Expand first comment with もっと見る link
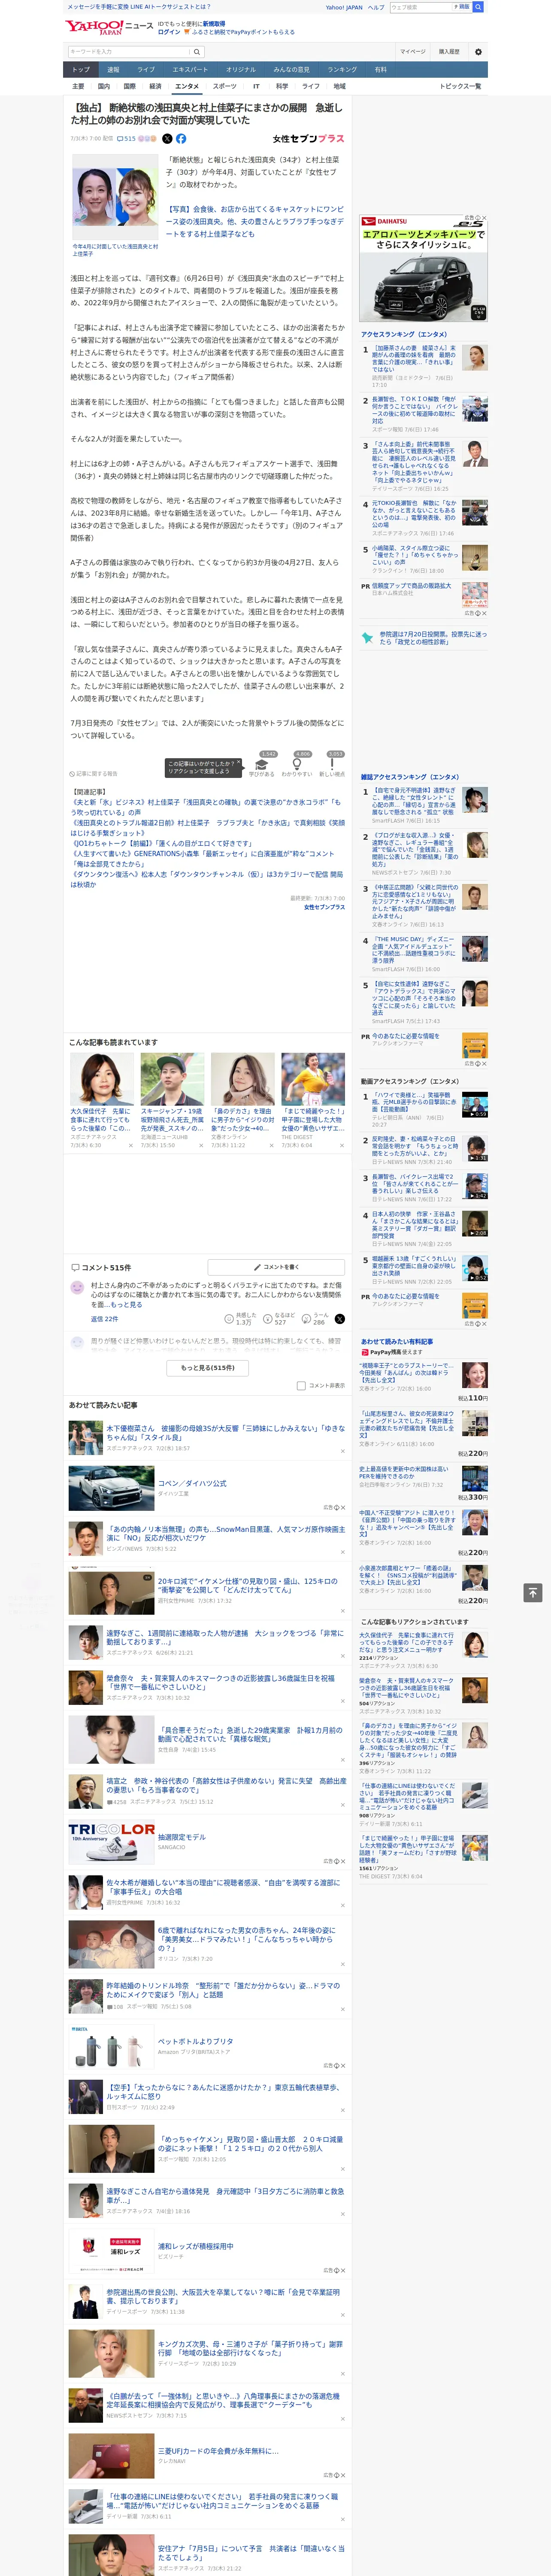The width and height of the screenshot is (551, 2576). [x=126, y=1305]
